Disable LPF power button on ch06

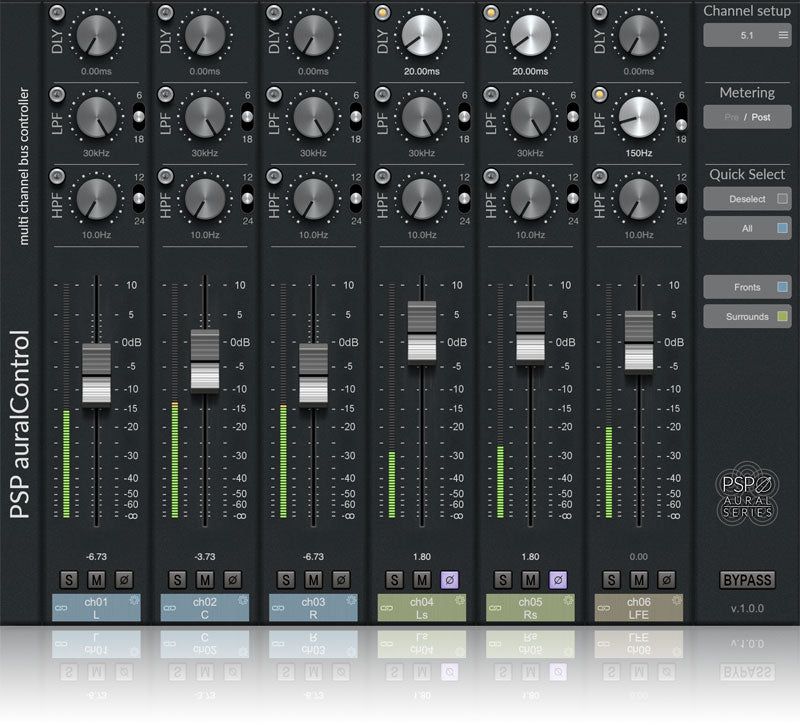pos(600,94)
